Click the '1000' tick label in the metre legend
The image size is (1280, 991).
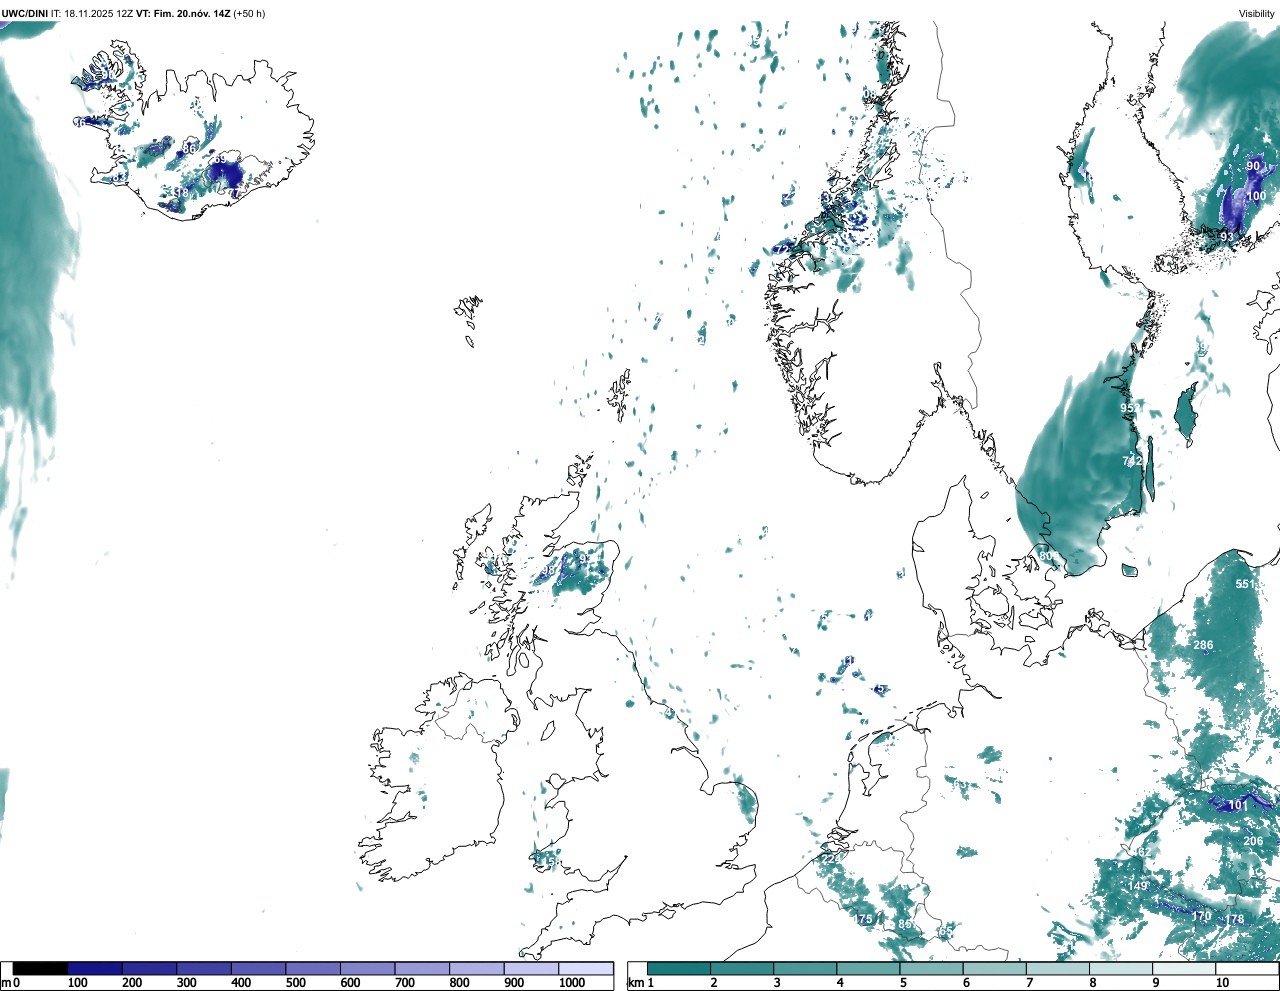point(572,983)
